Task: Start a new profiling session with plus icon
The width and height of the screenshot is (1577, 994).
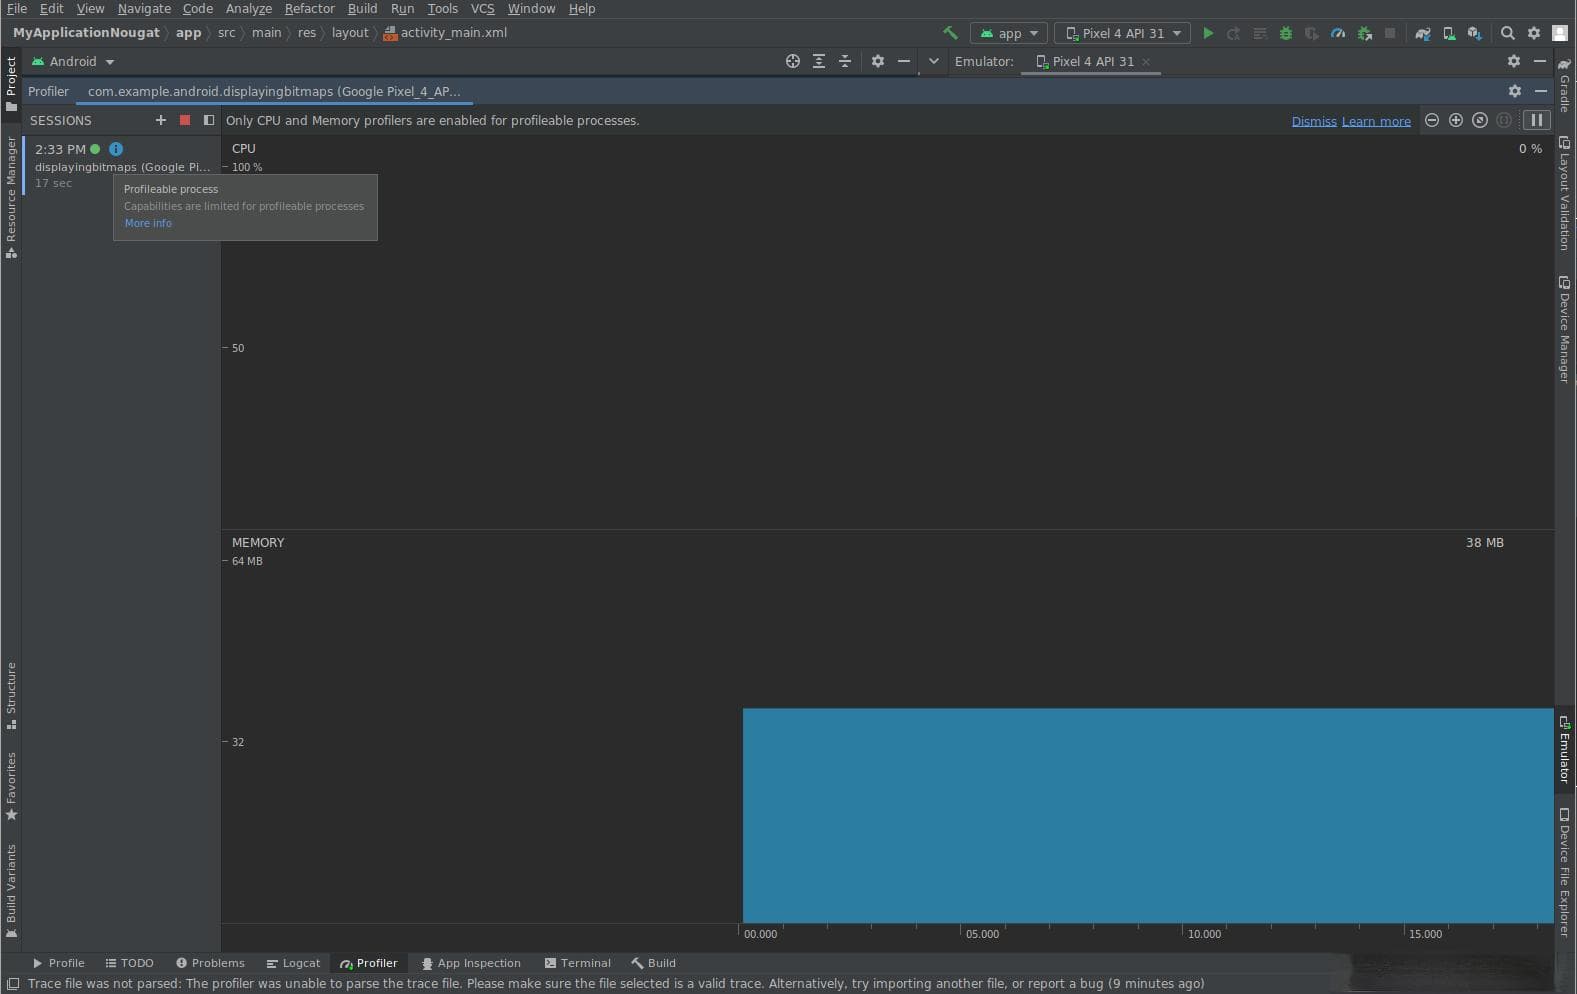Action: (161, 120)
